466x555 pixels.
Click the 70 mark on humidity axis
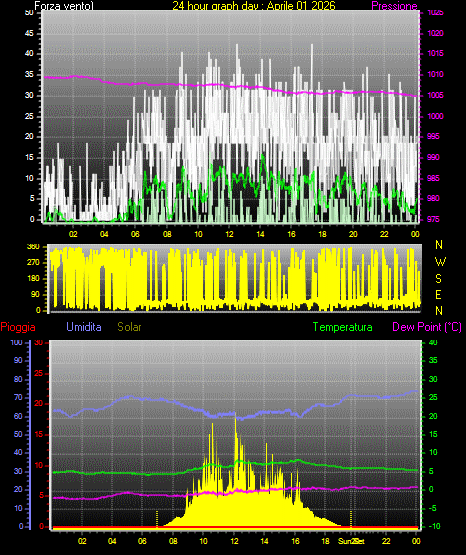tap(18, 397)
